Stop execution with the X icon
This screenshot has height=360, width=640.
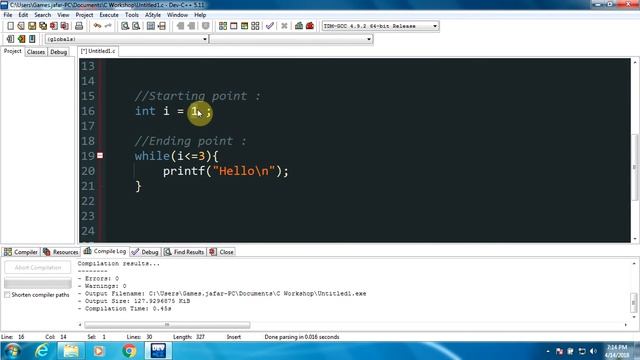(x=284, y=26)
